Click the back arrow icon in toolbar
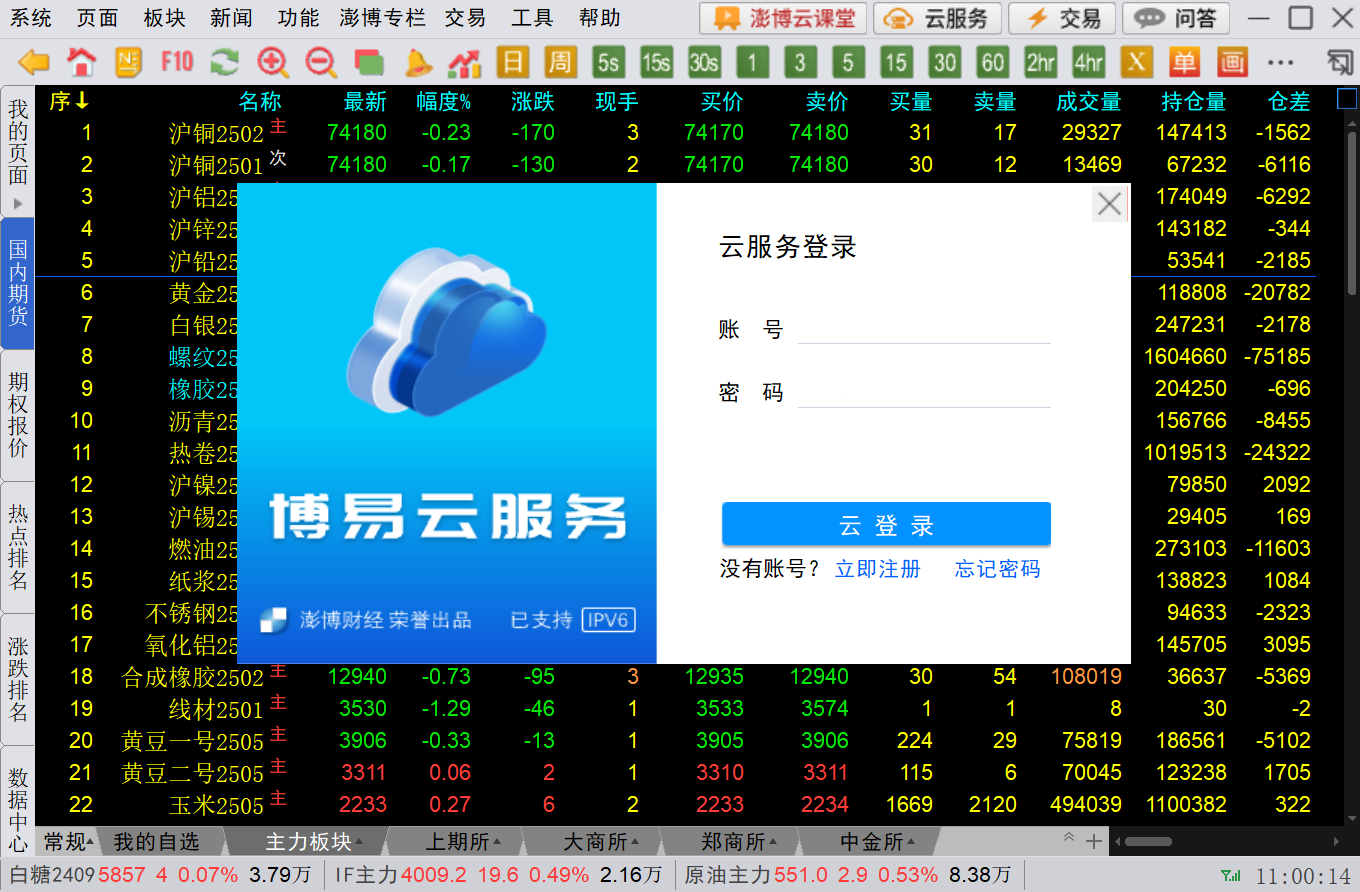 [x=34, y=63]
